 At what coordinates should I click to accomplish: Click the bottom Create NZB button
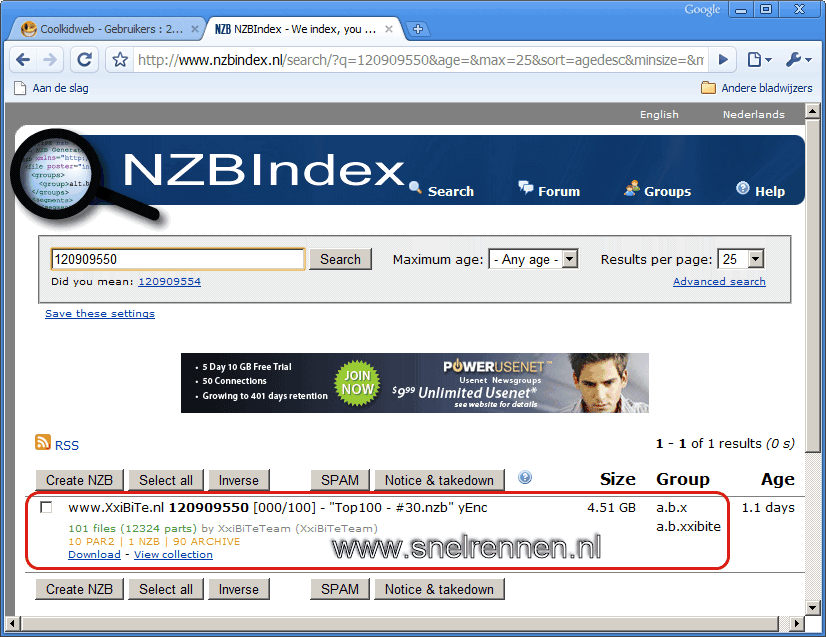click(80, 589)
